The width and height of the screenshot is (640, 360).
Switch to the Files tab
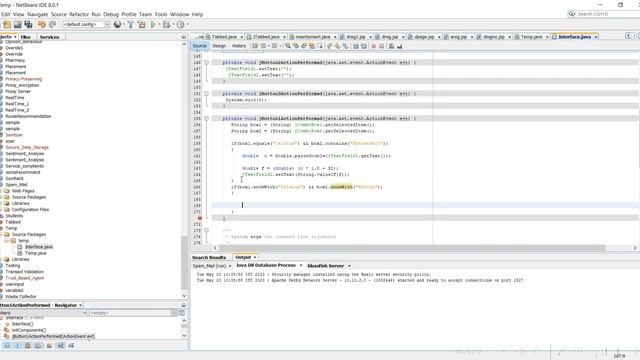tap(25, 37)
